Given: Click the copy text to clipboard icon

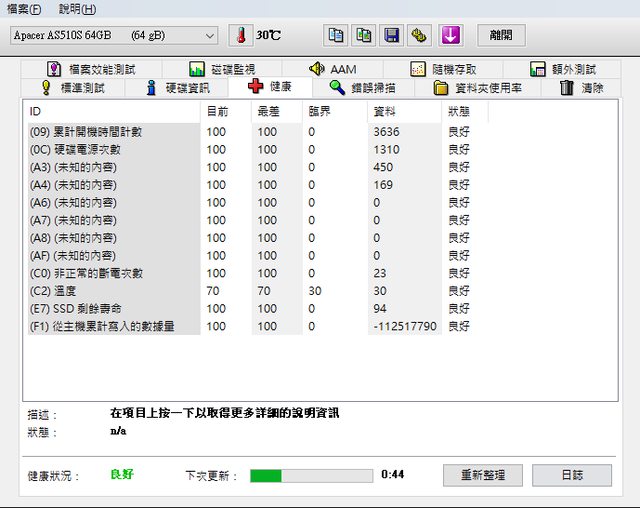Looking at the screenshot, I should coord(336,35).
